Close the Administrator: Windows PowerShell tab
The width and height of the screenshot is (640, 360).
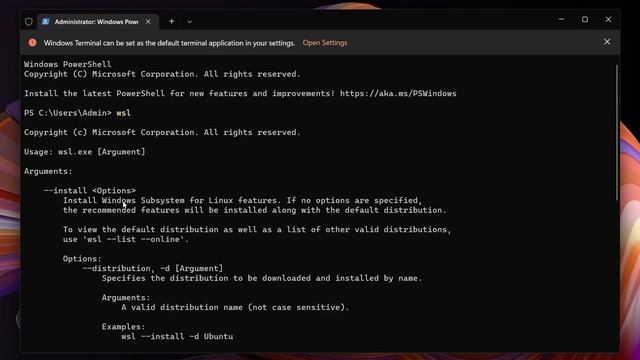pyautogui.click(x=148, y=22)
